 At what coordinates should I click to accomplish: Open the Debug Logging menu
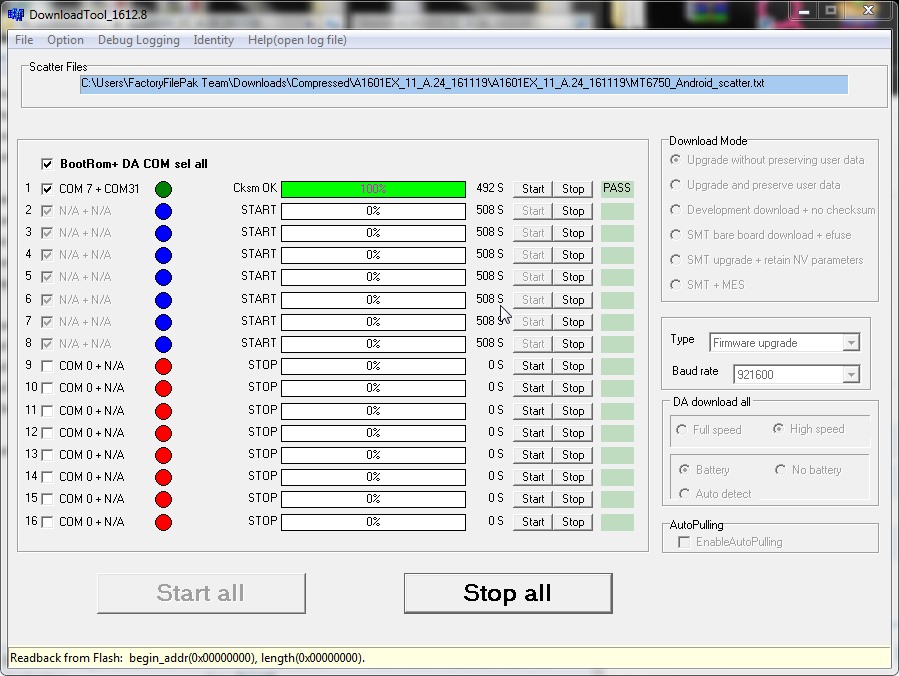point(139,40)
